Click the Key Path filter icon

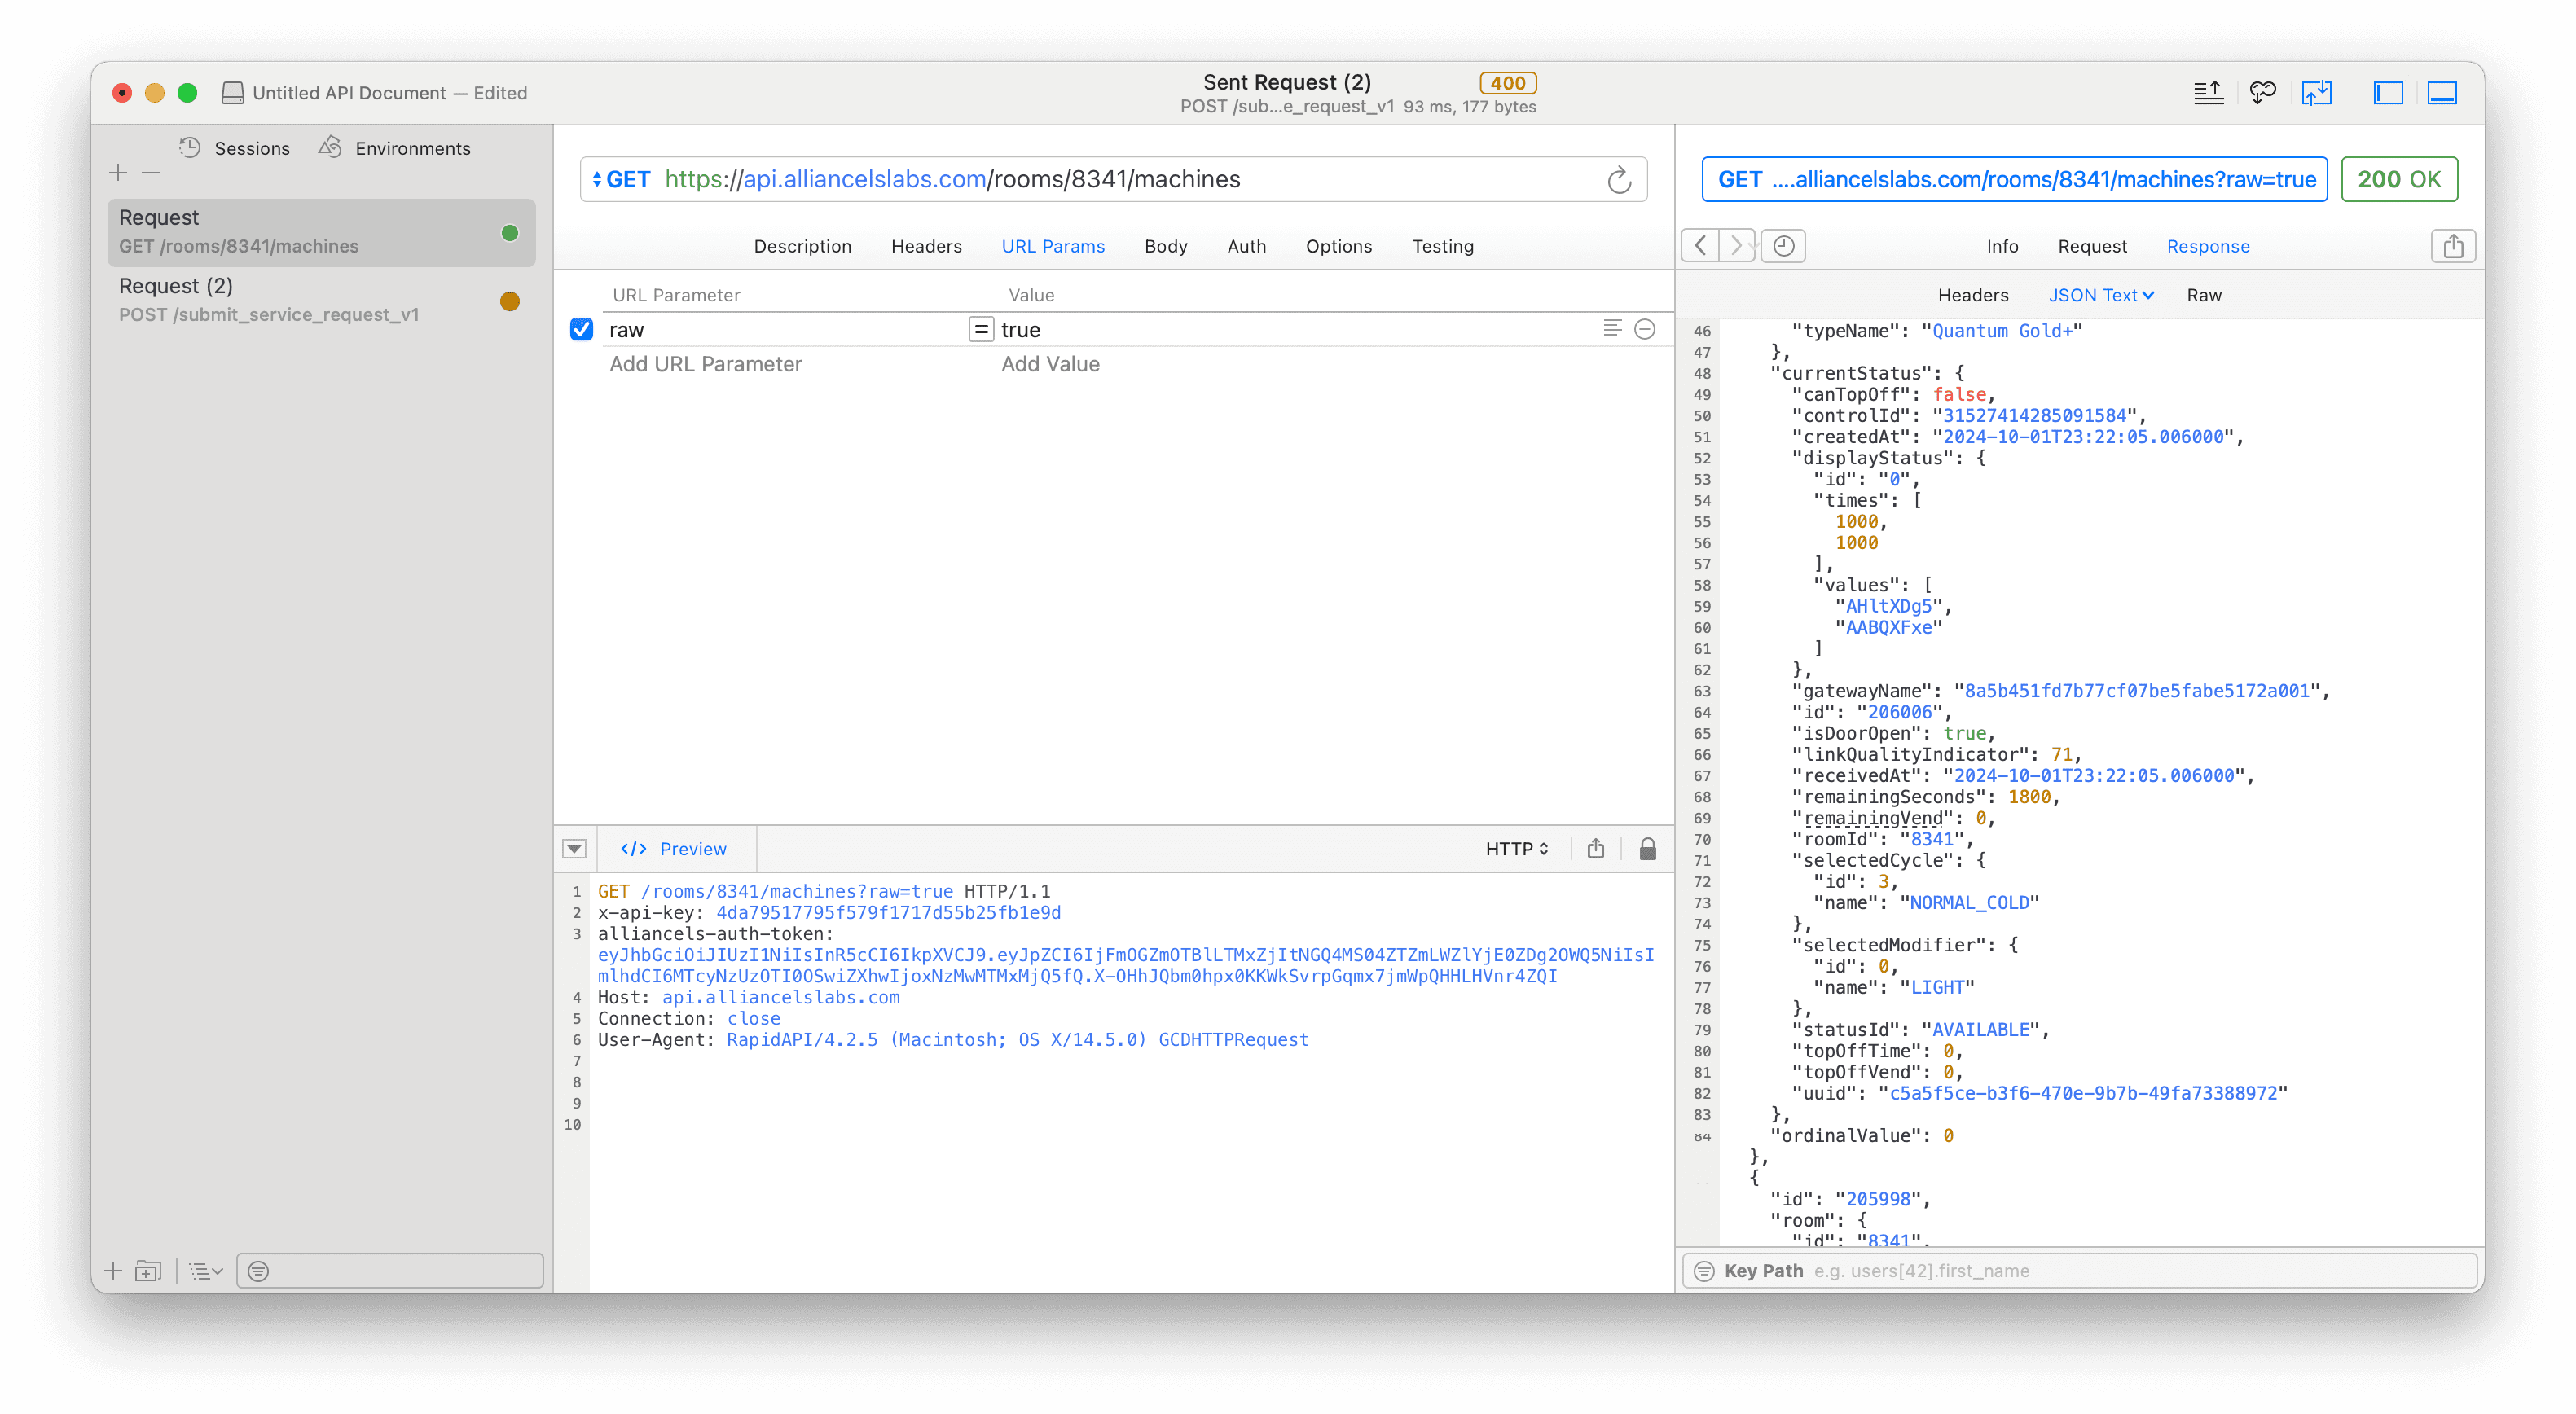pyautogui.click(x=1703, y=1271)
